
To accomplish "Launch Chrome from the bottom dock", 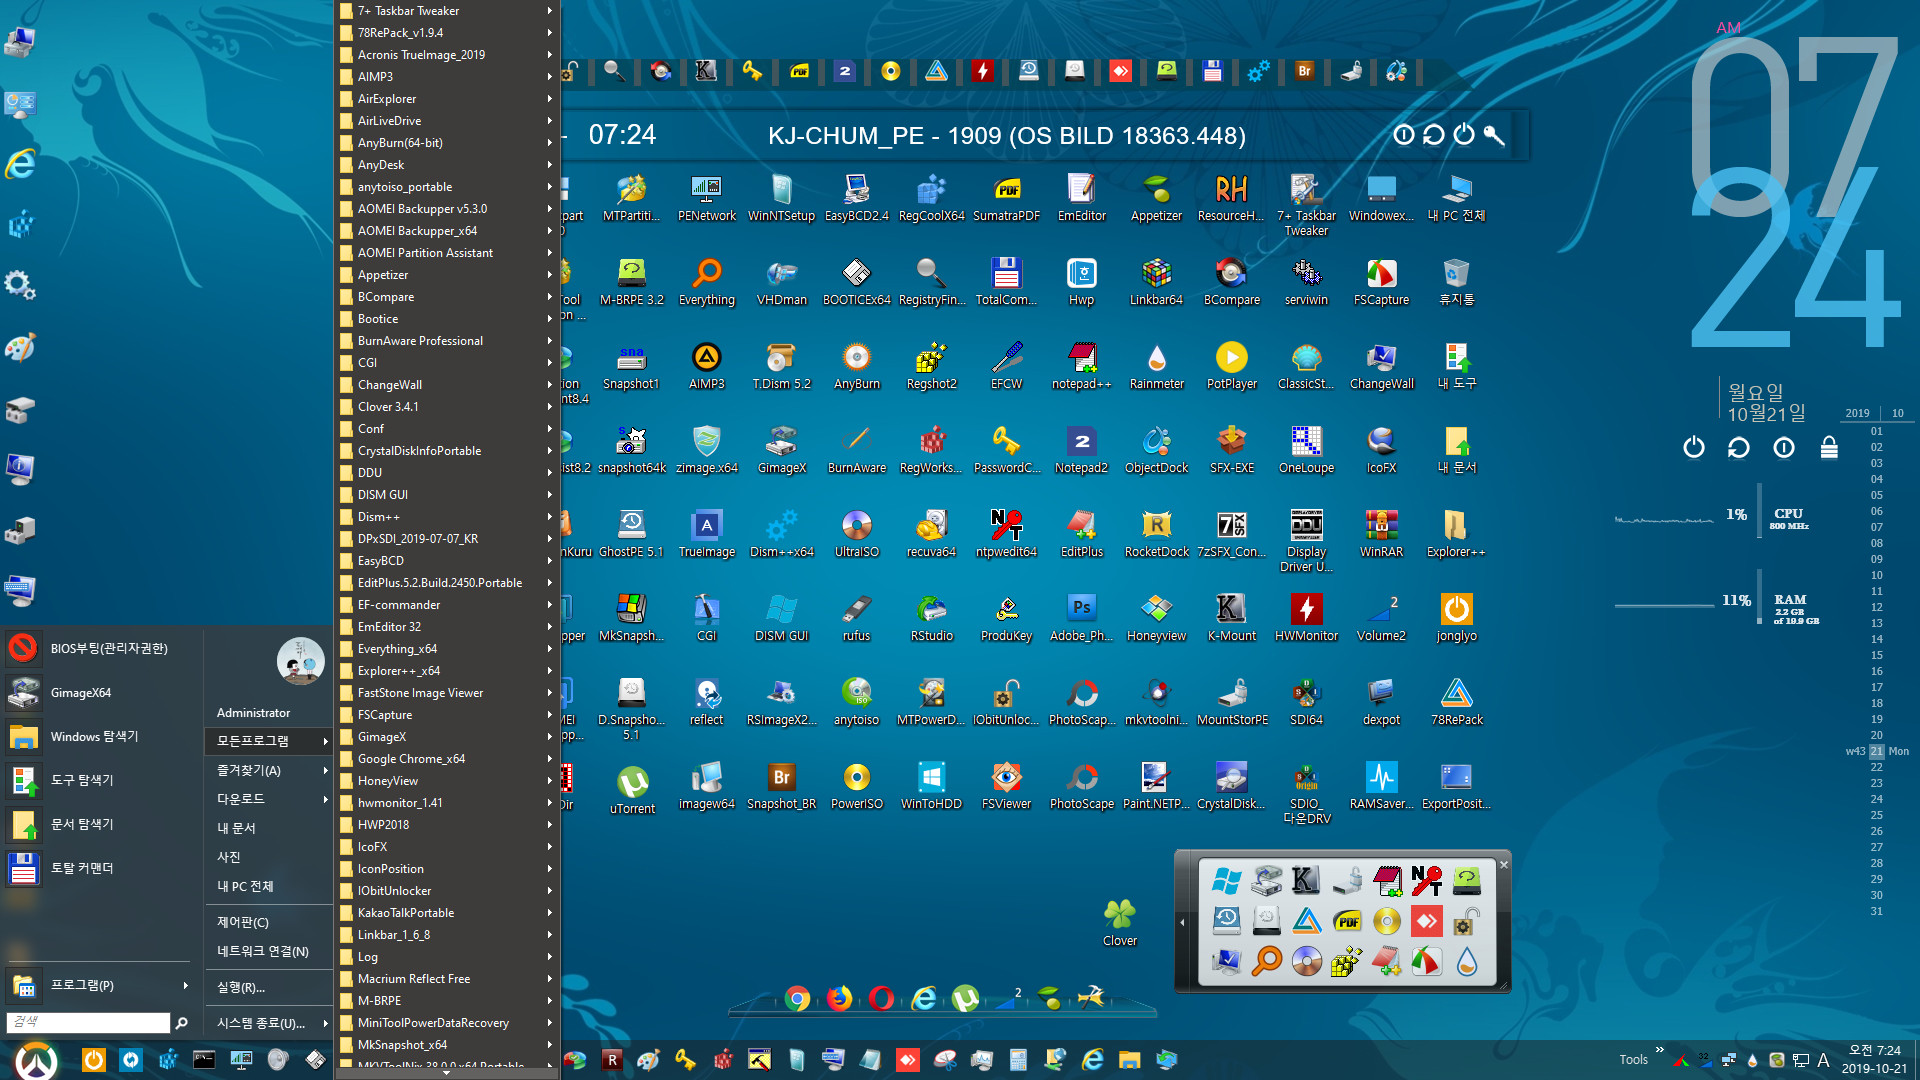I will click(797, 998).
